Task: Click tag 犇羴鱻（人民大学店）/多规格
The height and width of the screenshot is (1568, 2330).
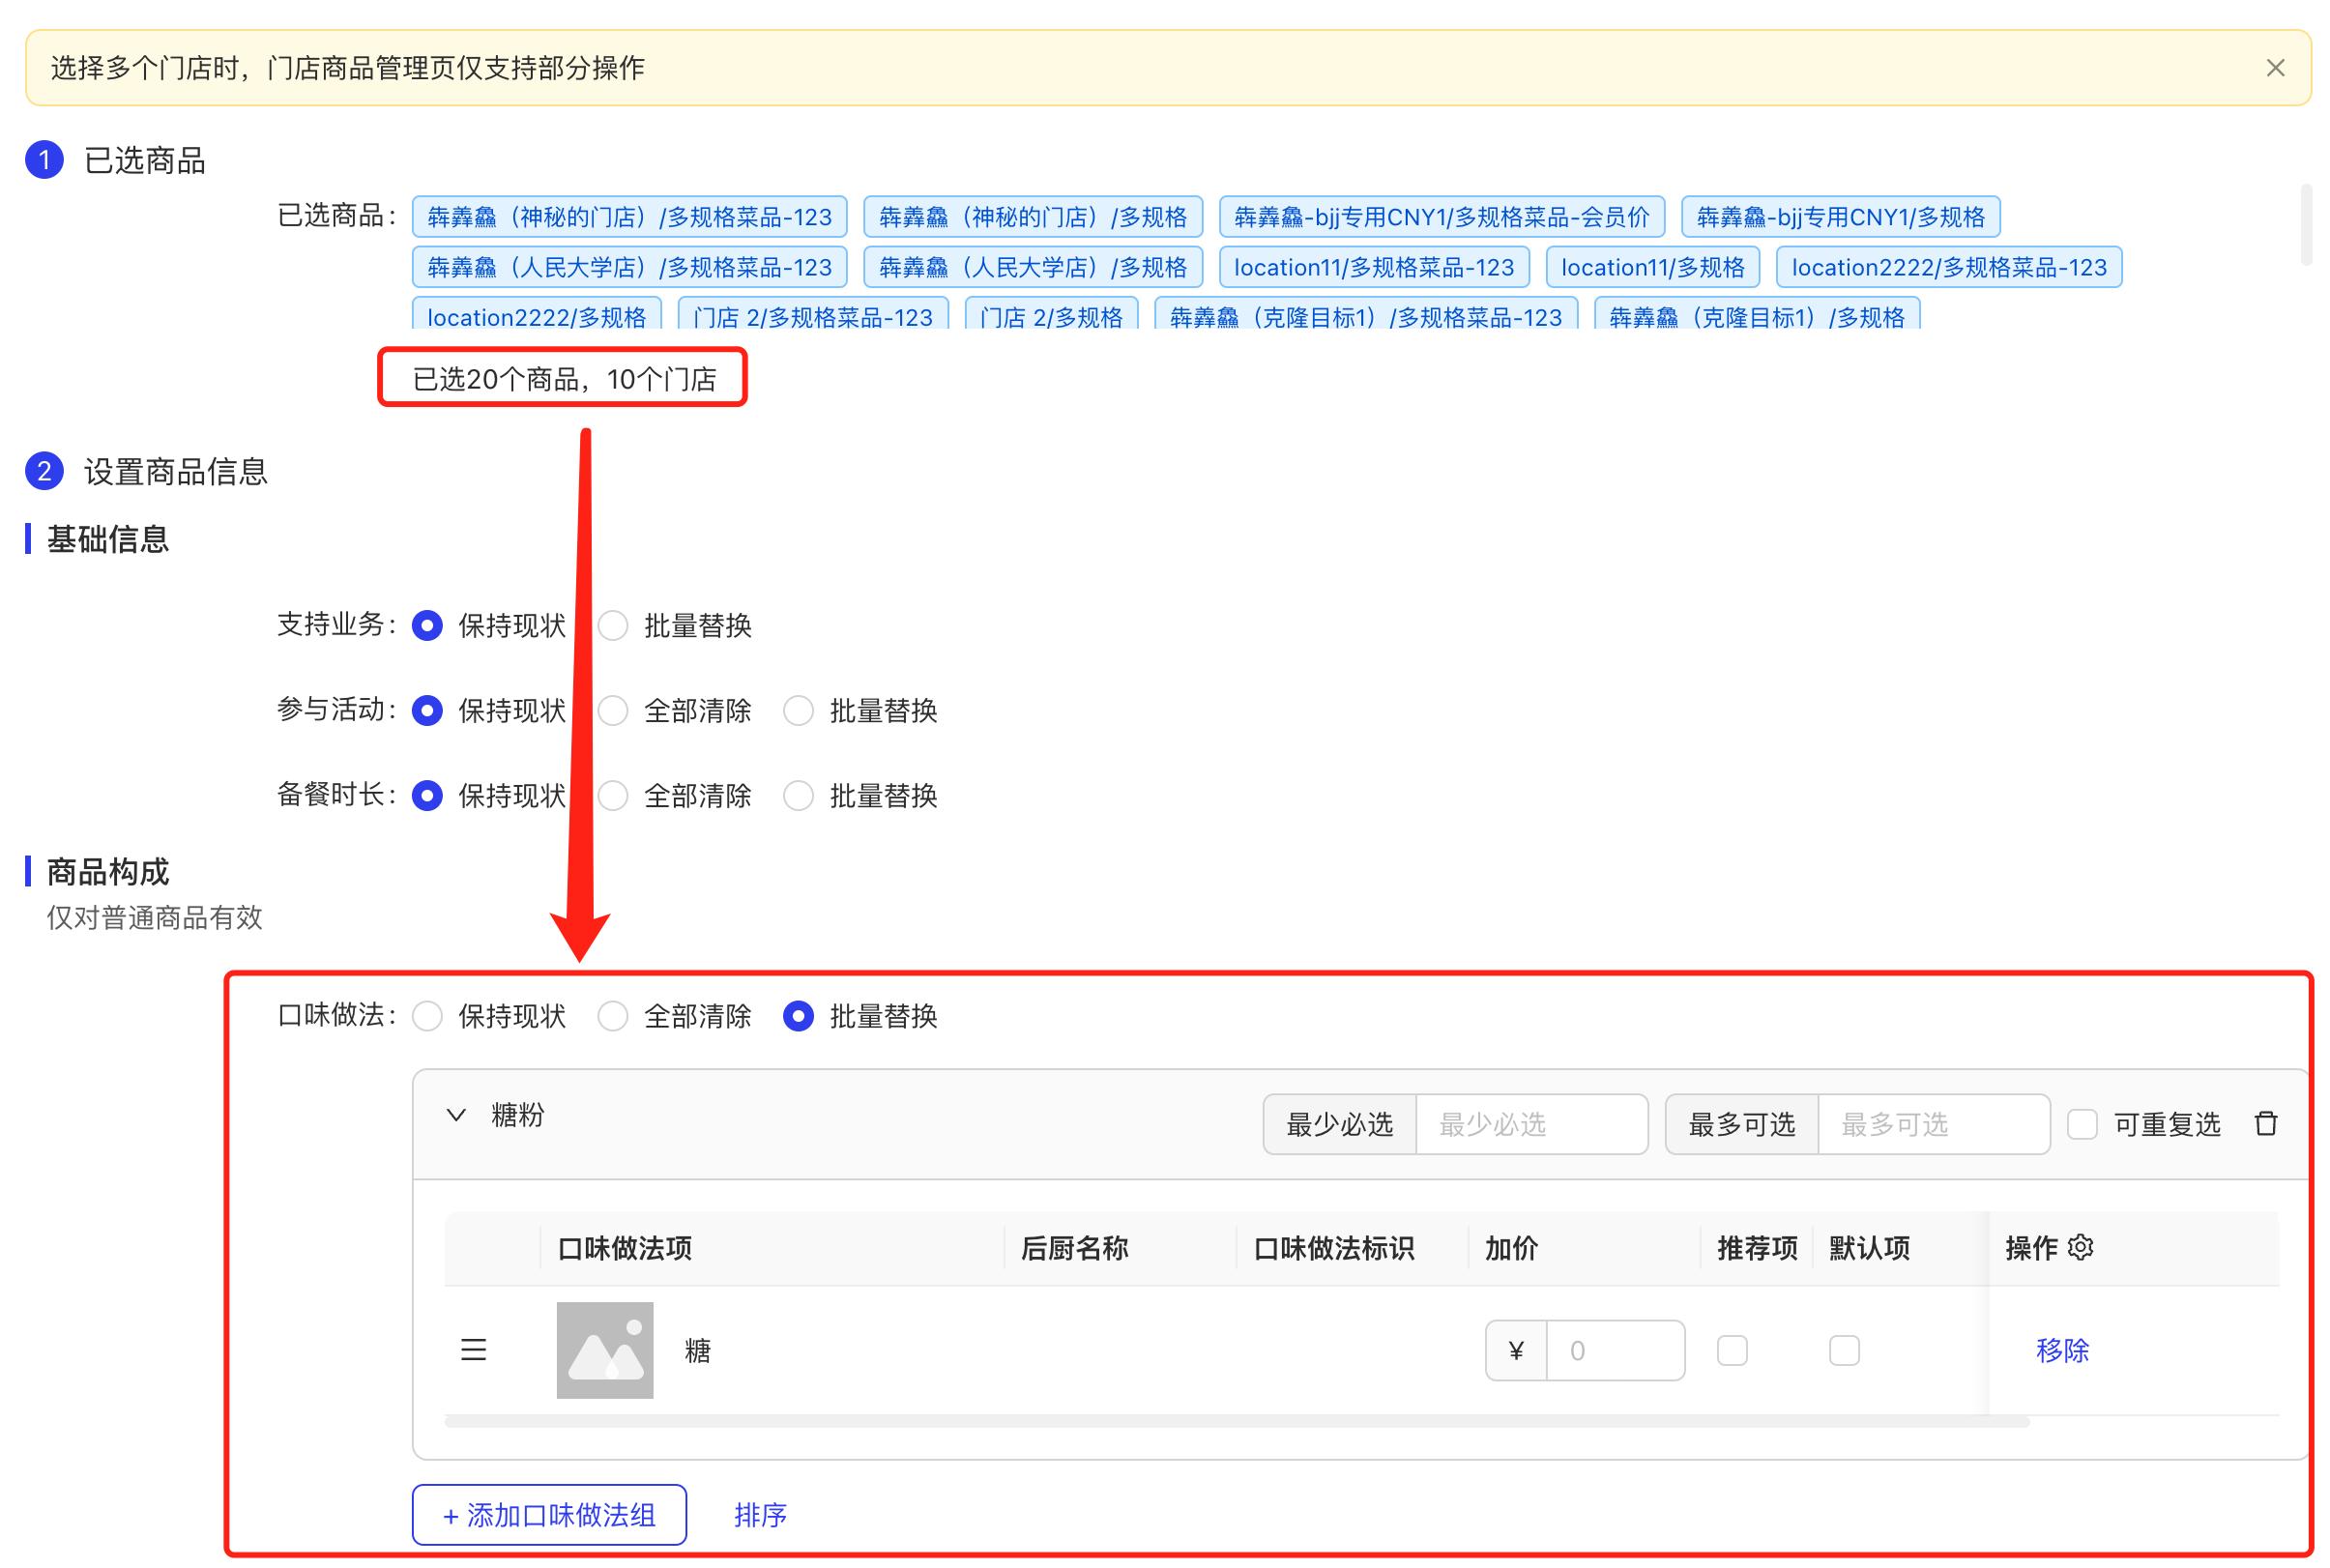Action: [x=1032, y=267]
